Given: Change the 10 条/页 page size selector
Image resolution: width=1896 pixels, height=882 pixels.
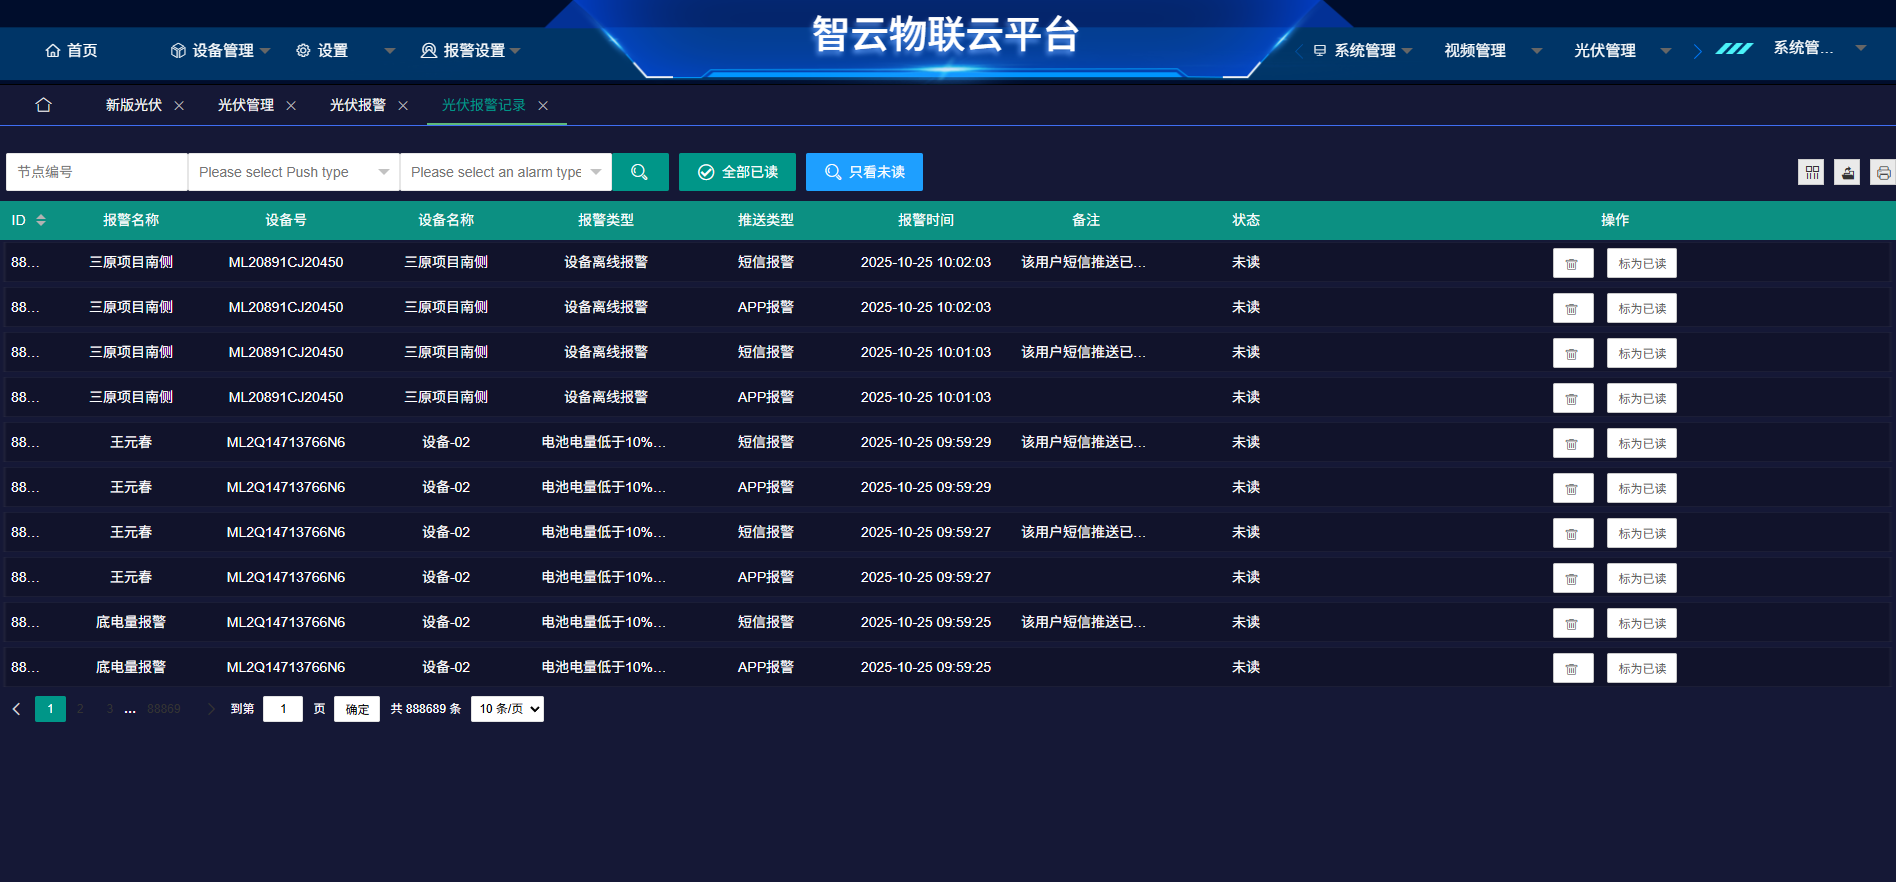Looking at the screenshot, I should point(507,709).
